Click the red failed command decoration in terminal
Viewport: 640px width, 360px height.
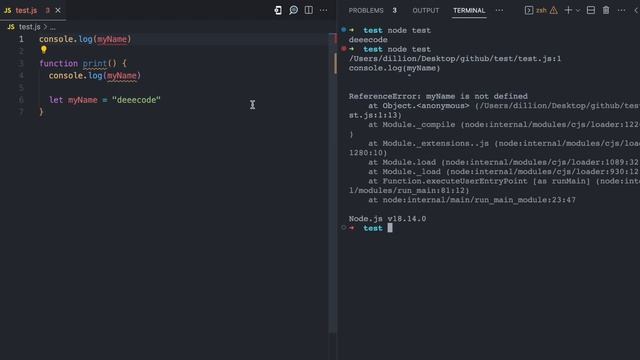(x=344, y=49)
